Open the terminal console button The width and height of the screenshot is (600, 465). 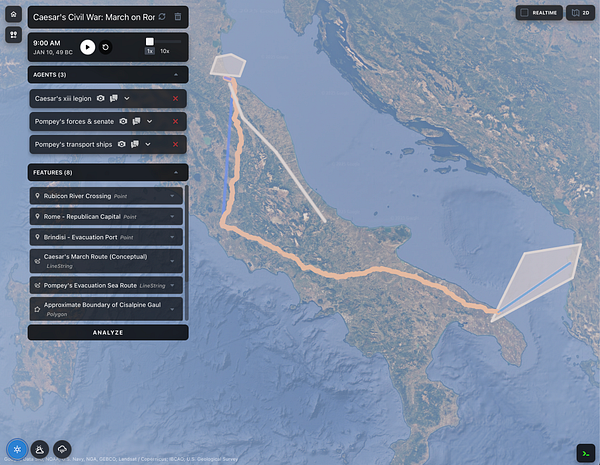point(586,454)
